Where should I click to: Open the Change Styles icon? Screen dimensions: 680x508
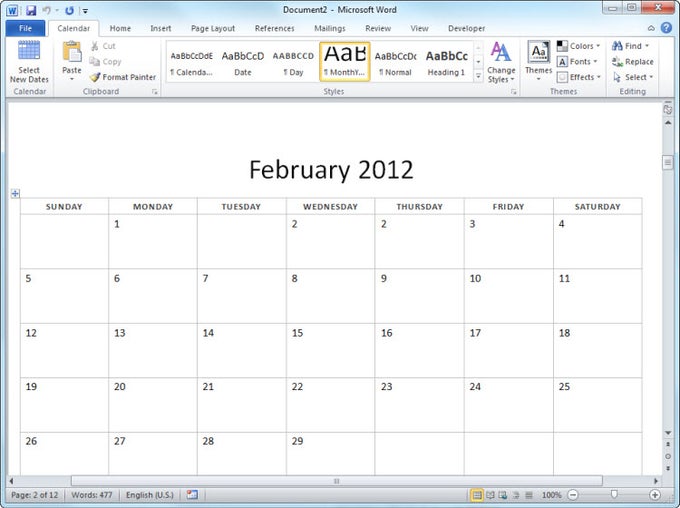pos(500,52)
